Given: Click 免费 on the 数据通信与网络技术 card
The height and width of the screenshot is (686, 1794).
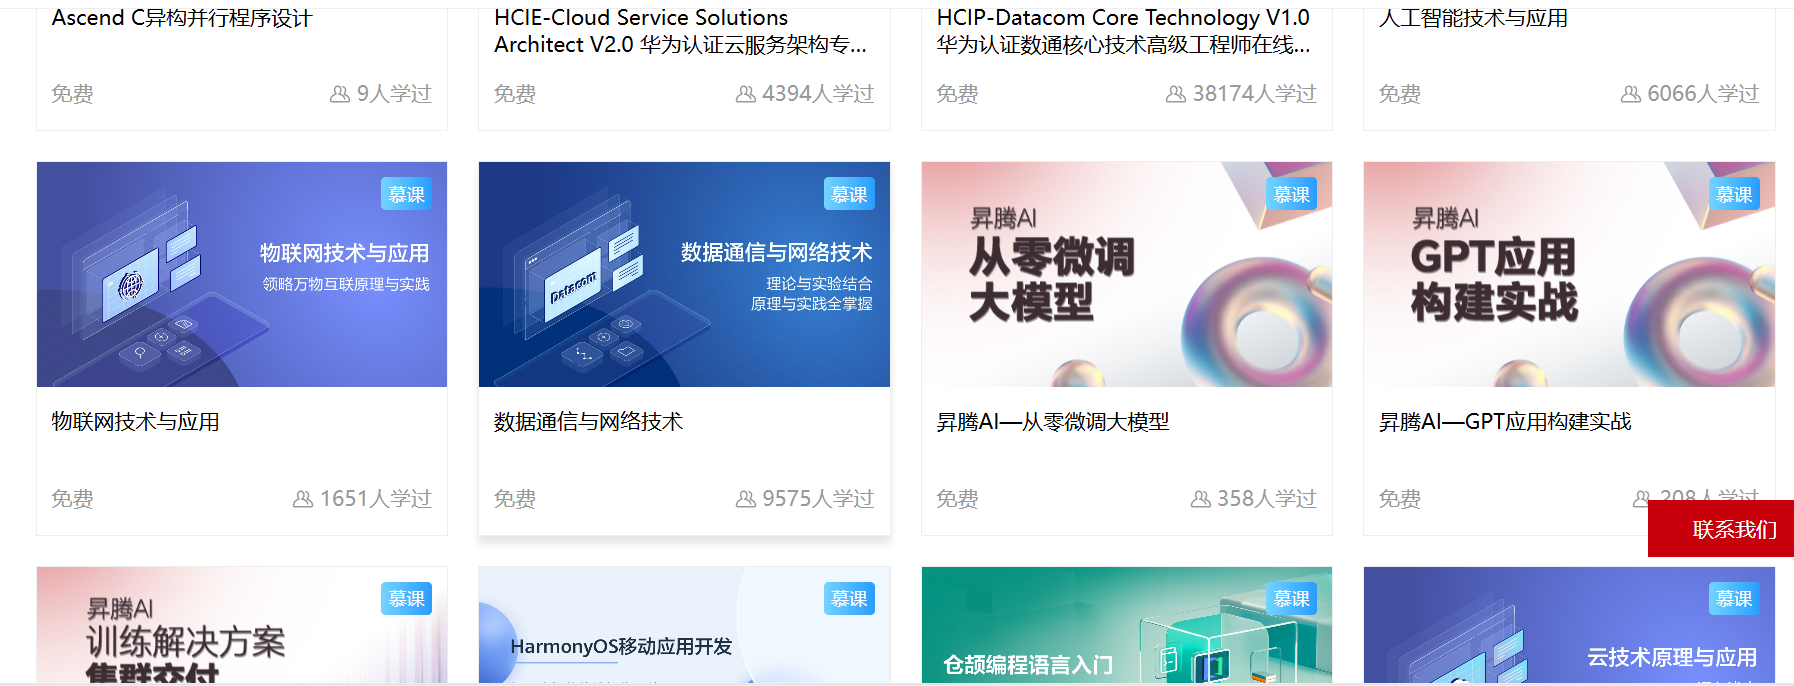Looking at the screenshot, I should tap(515, 499).
